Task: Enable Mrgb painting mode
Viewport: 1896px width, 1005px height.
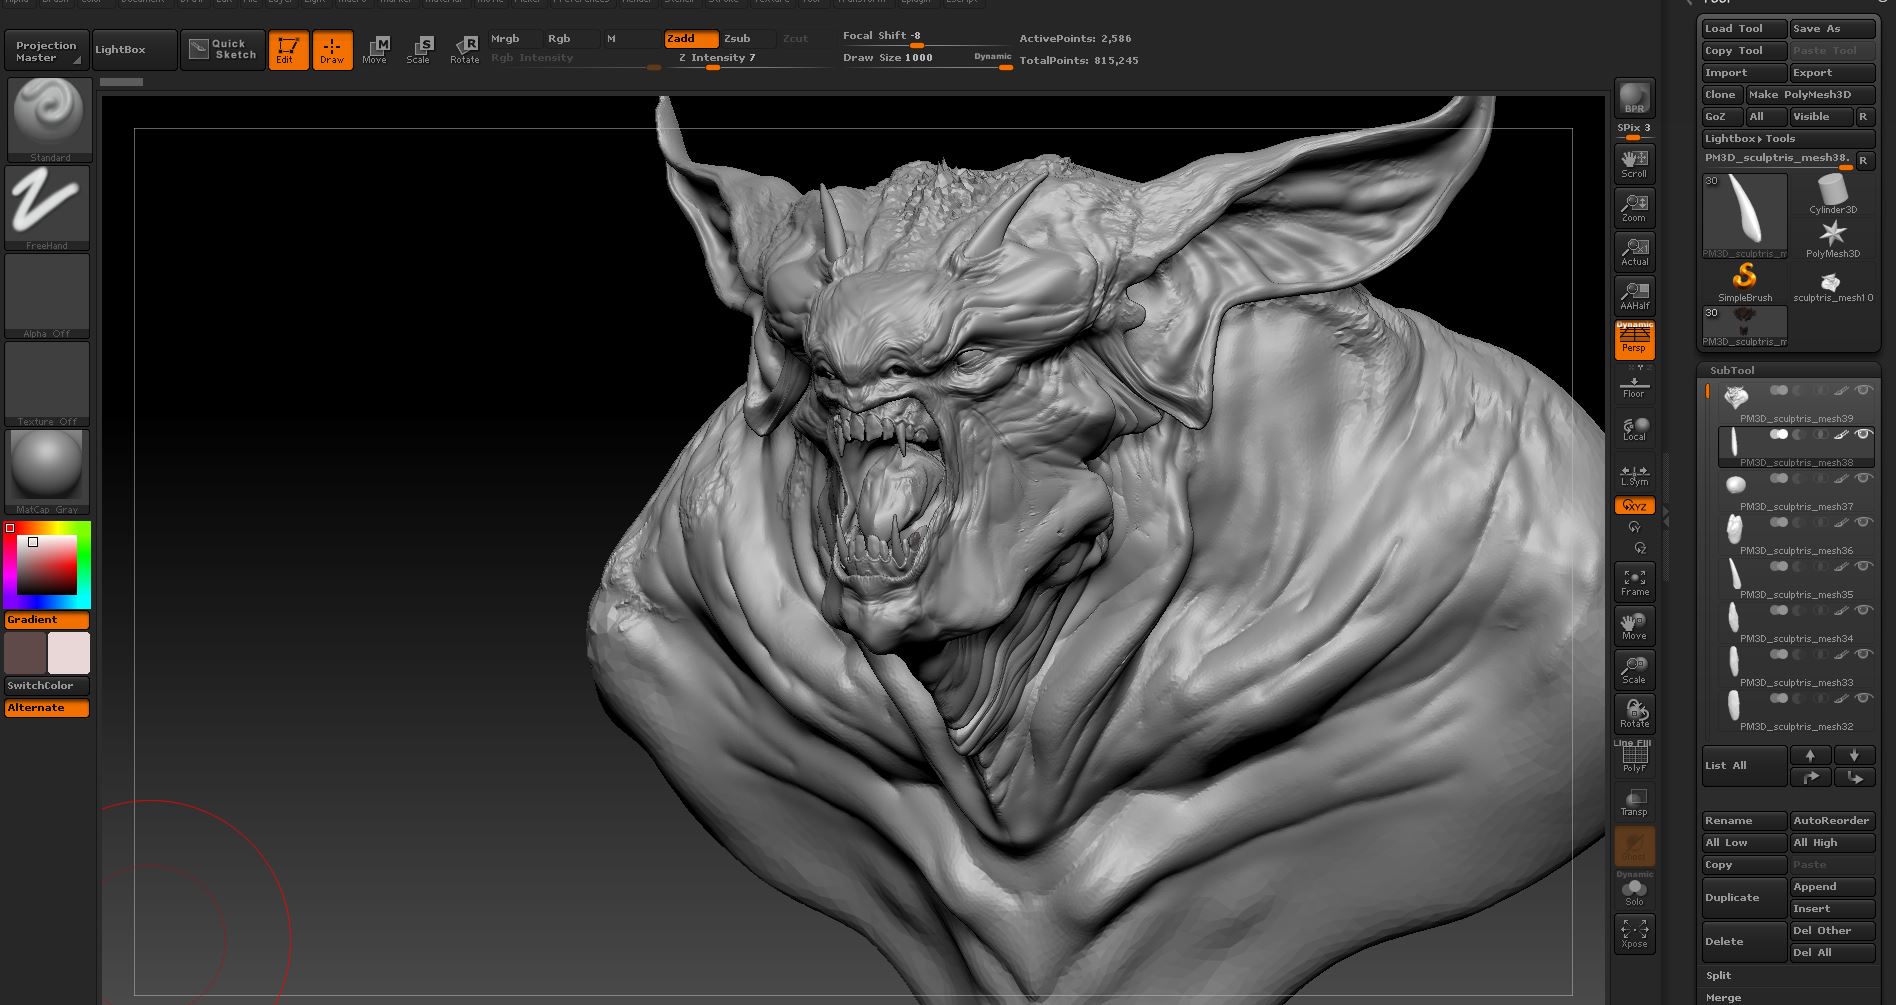Action: [x=515, y=38]
